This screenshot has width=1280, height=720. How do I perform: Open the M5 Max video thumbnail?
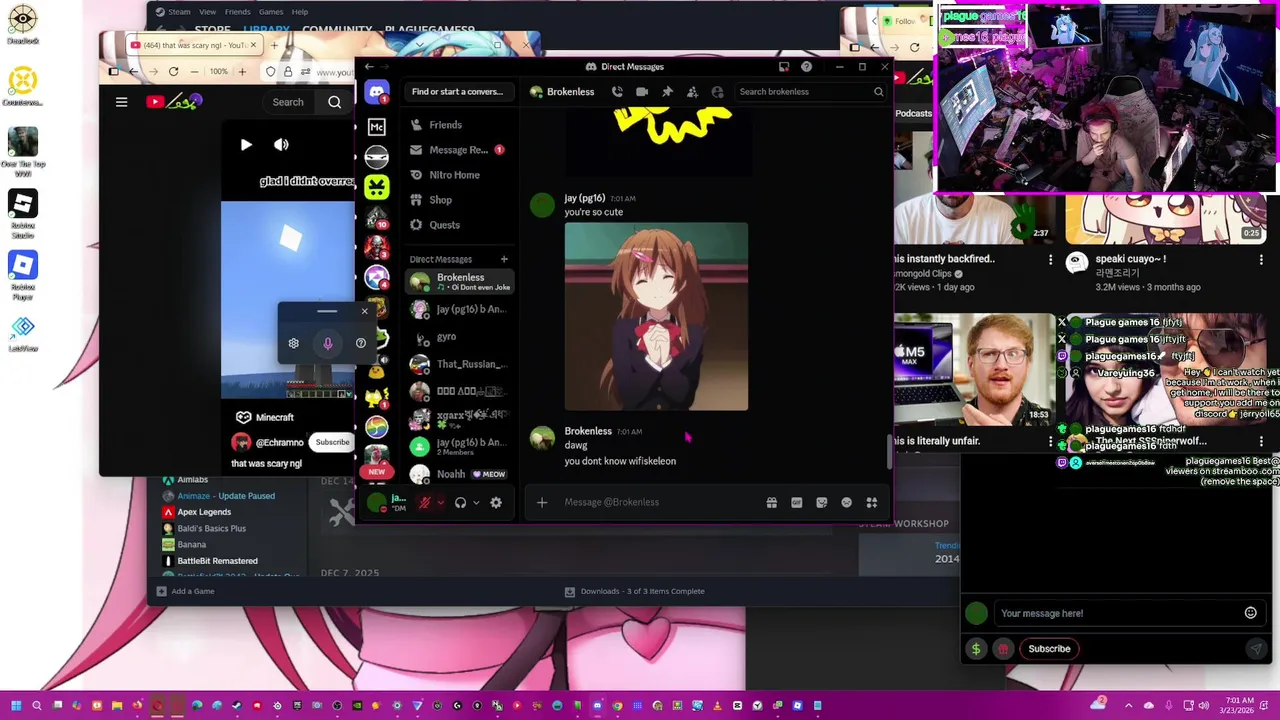coord(973,370)
